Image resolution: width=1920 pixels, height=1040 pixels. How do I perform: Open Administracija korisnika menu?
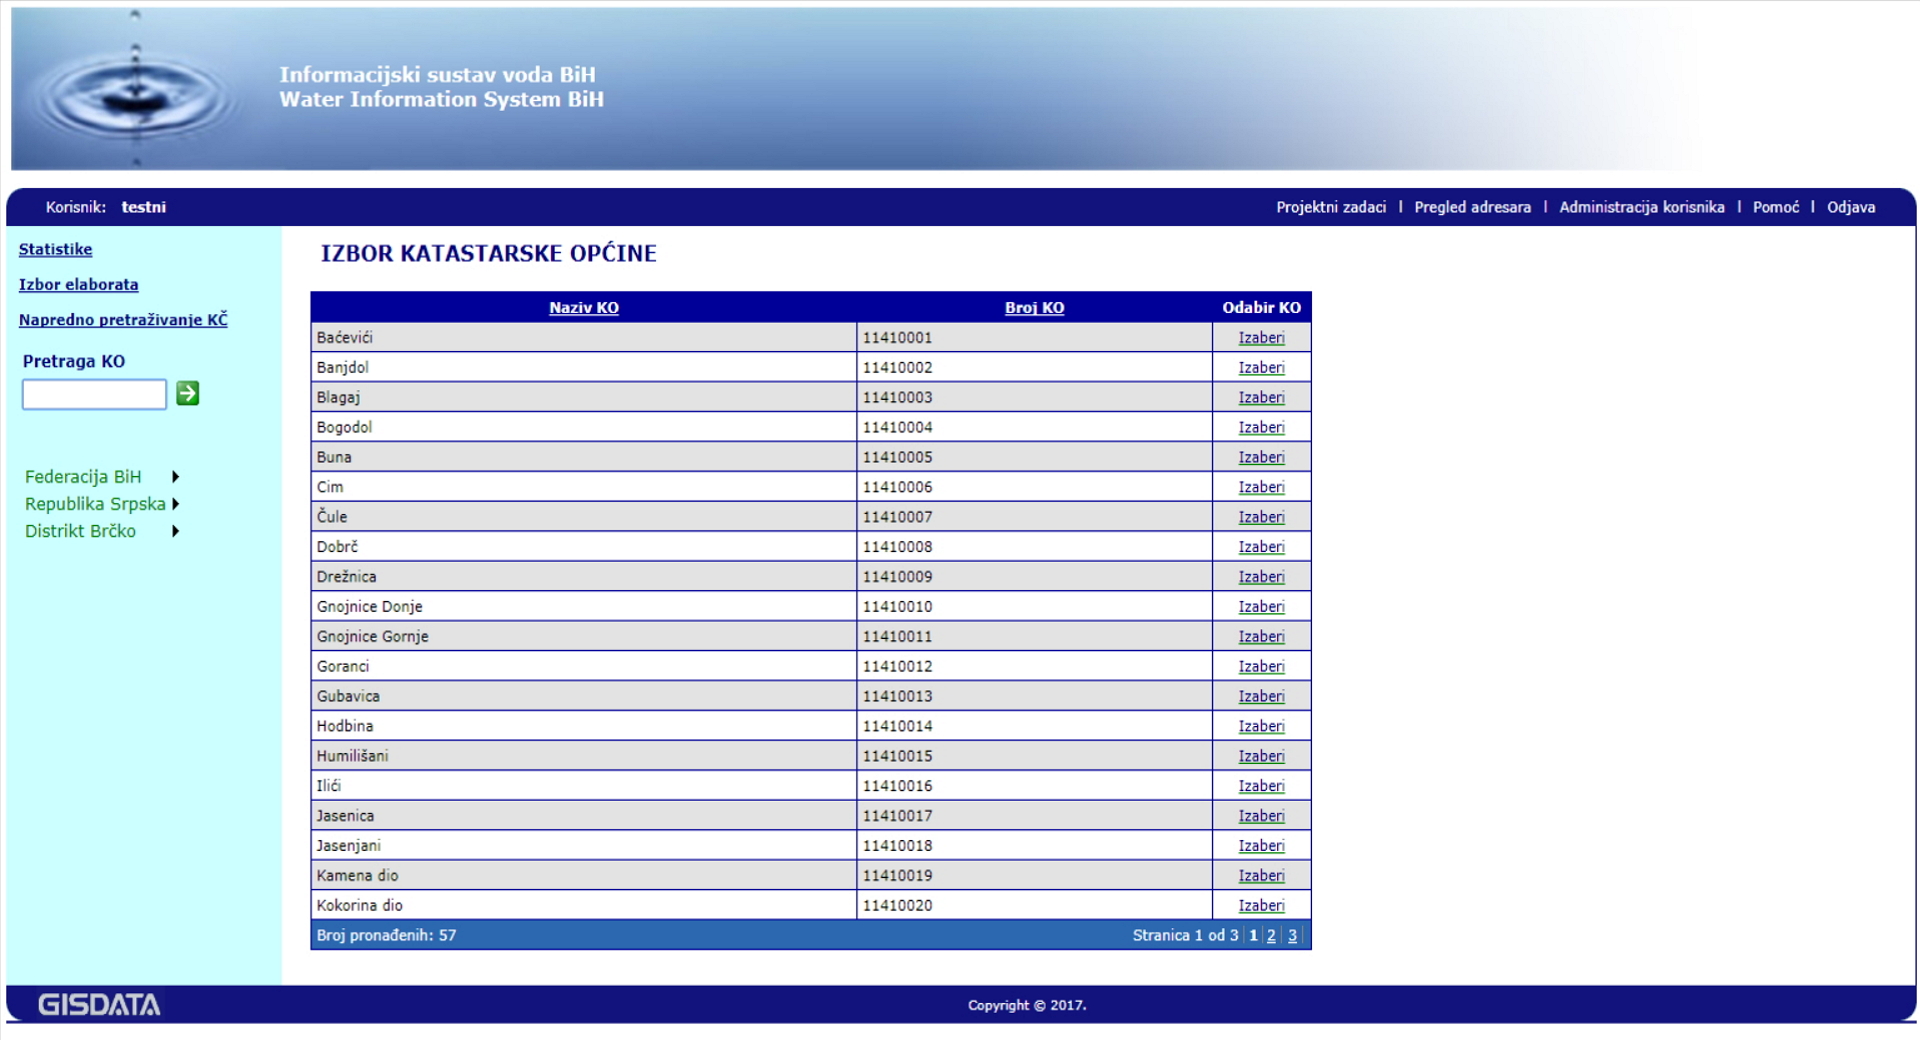click(x=1641, y=207)
